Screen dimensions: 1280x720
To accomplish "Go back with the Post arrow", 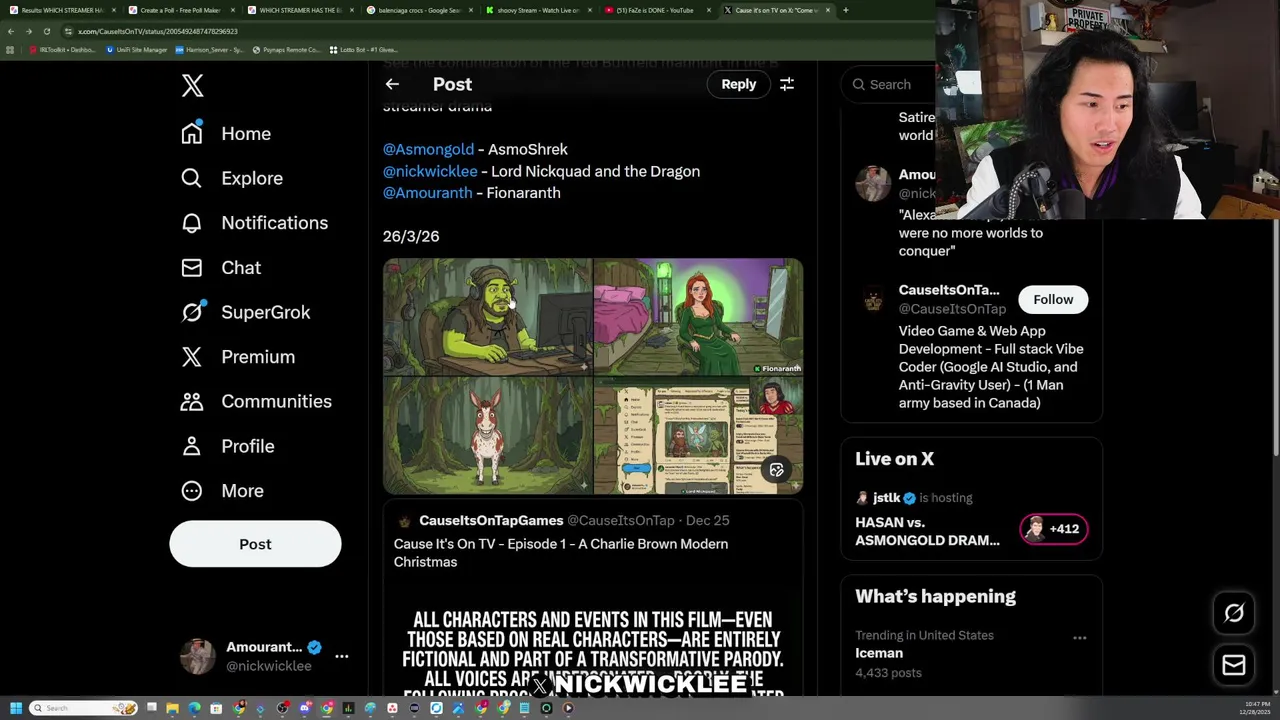I will pos(392,85).
